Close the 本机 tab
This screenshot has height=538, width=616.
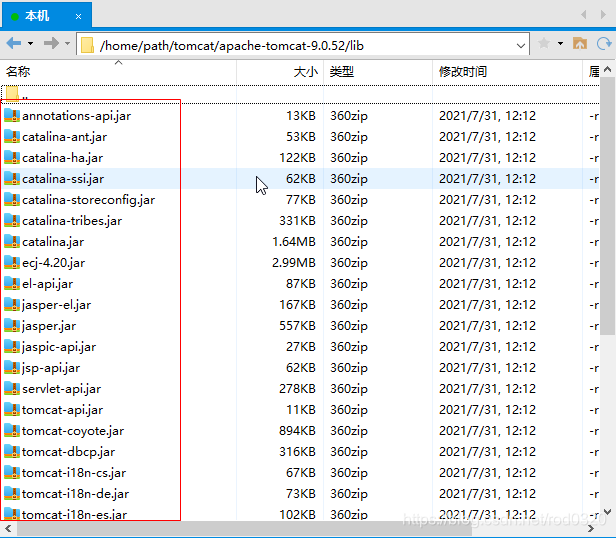pyautogui.click(x=78, y=17)
